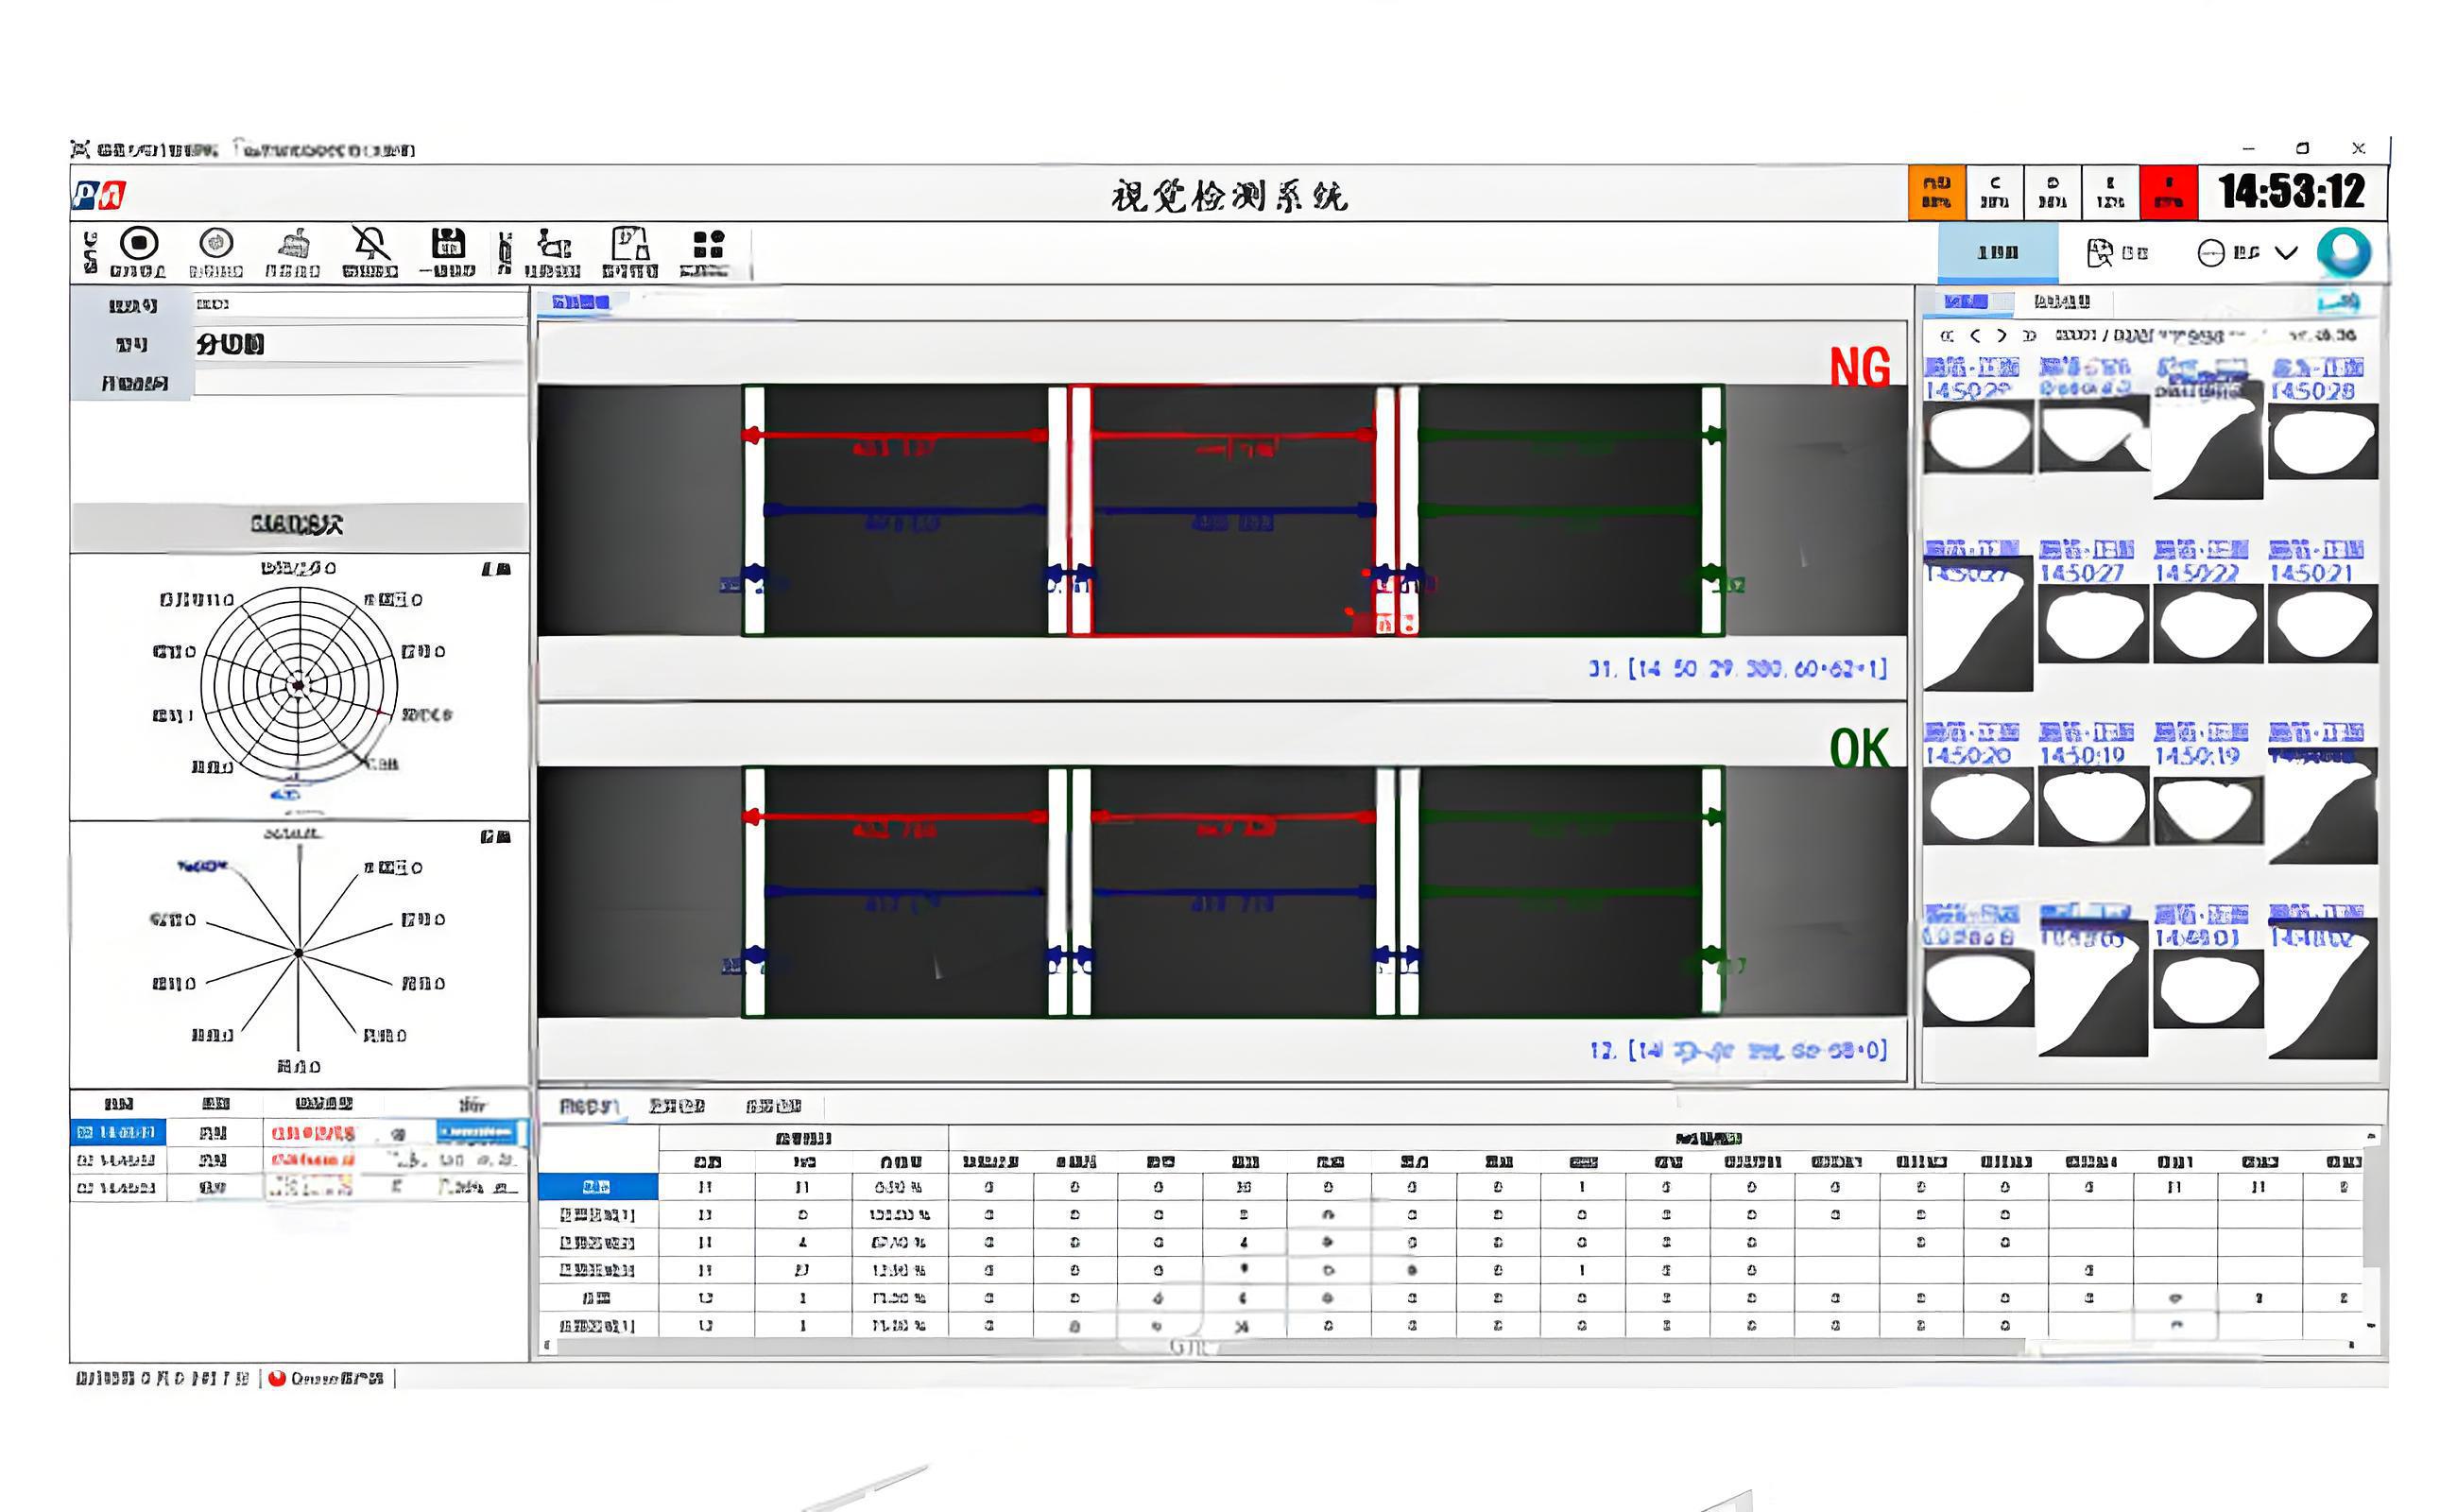This screenshot has height=1512, width=2457.
Task: Click the four-squares grid layout icon
Action: tap(707, 244)
